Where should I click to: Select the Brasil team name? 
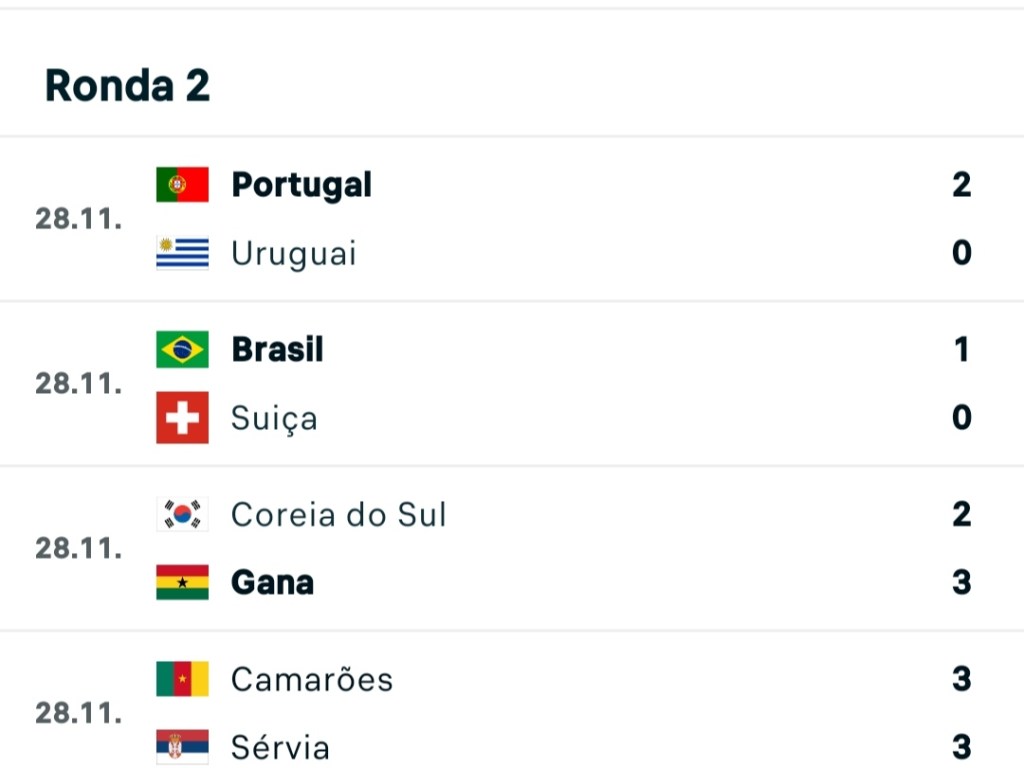(277, 350)
